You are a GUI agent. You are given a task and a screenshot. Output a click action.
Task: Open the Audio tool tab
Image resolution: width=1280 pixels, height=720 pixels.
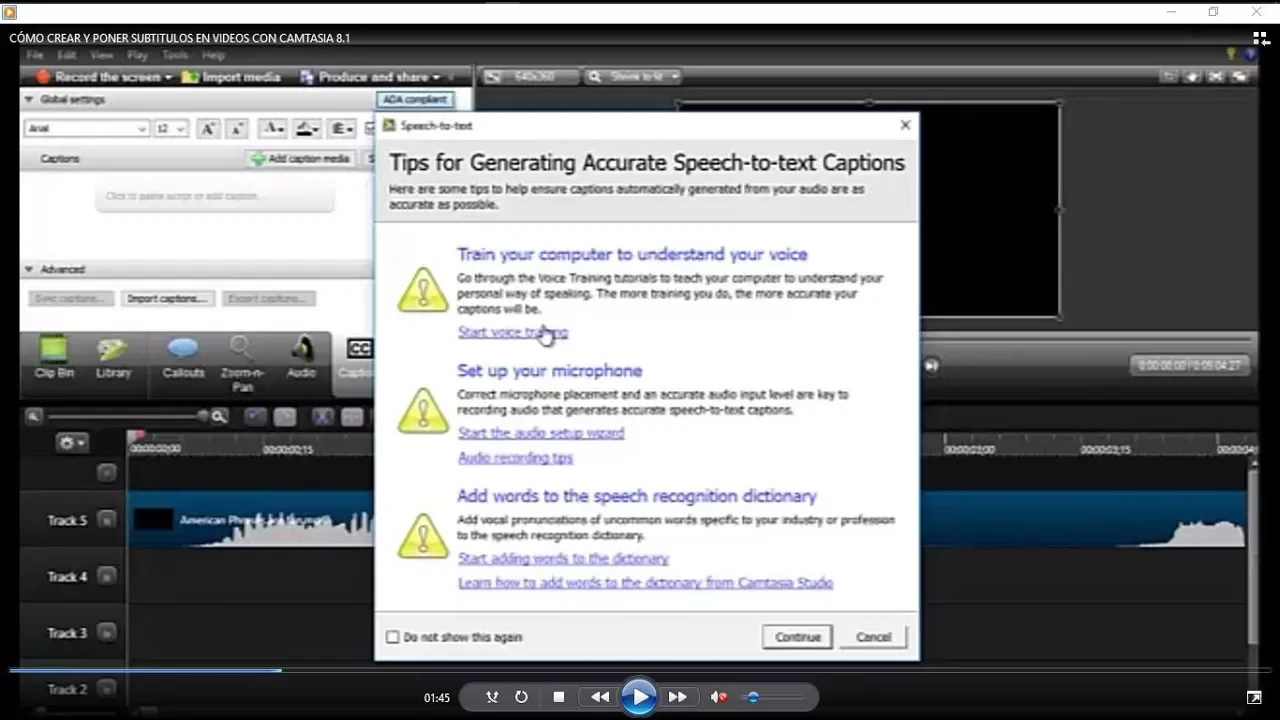coord(301,358)
